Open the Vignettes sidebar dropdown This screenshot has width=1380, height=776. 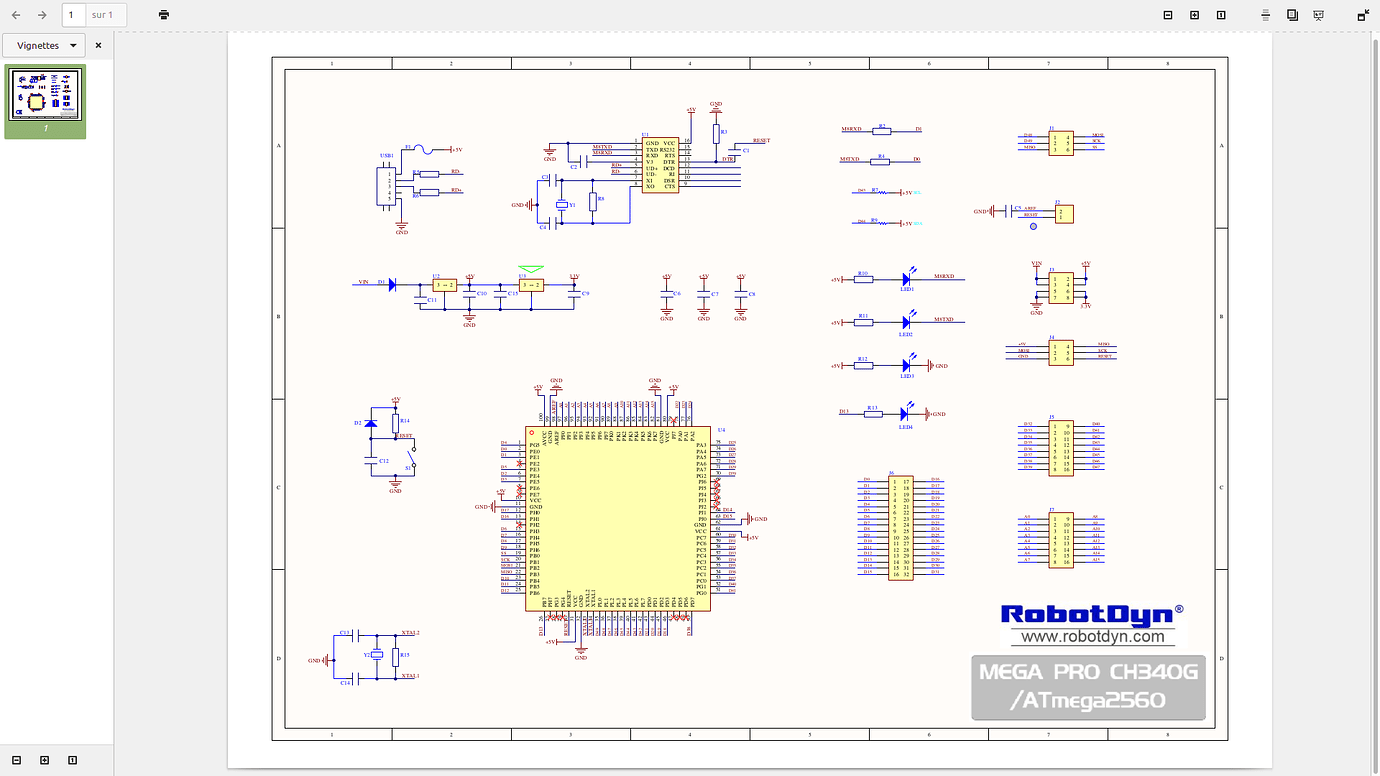click(44, 45)
